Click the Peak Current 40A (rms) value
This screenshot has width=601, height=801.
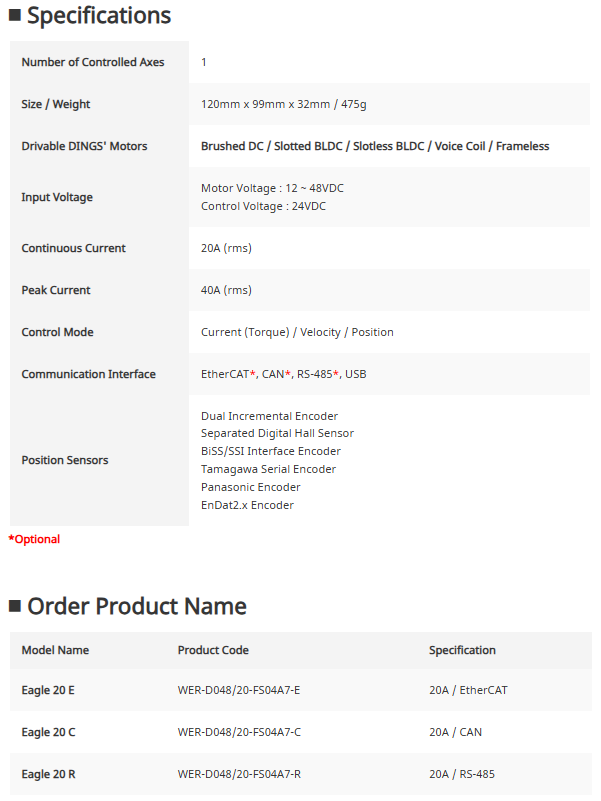coord(226,290)
